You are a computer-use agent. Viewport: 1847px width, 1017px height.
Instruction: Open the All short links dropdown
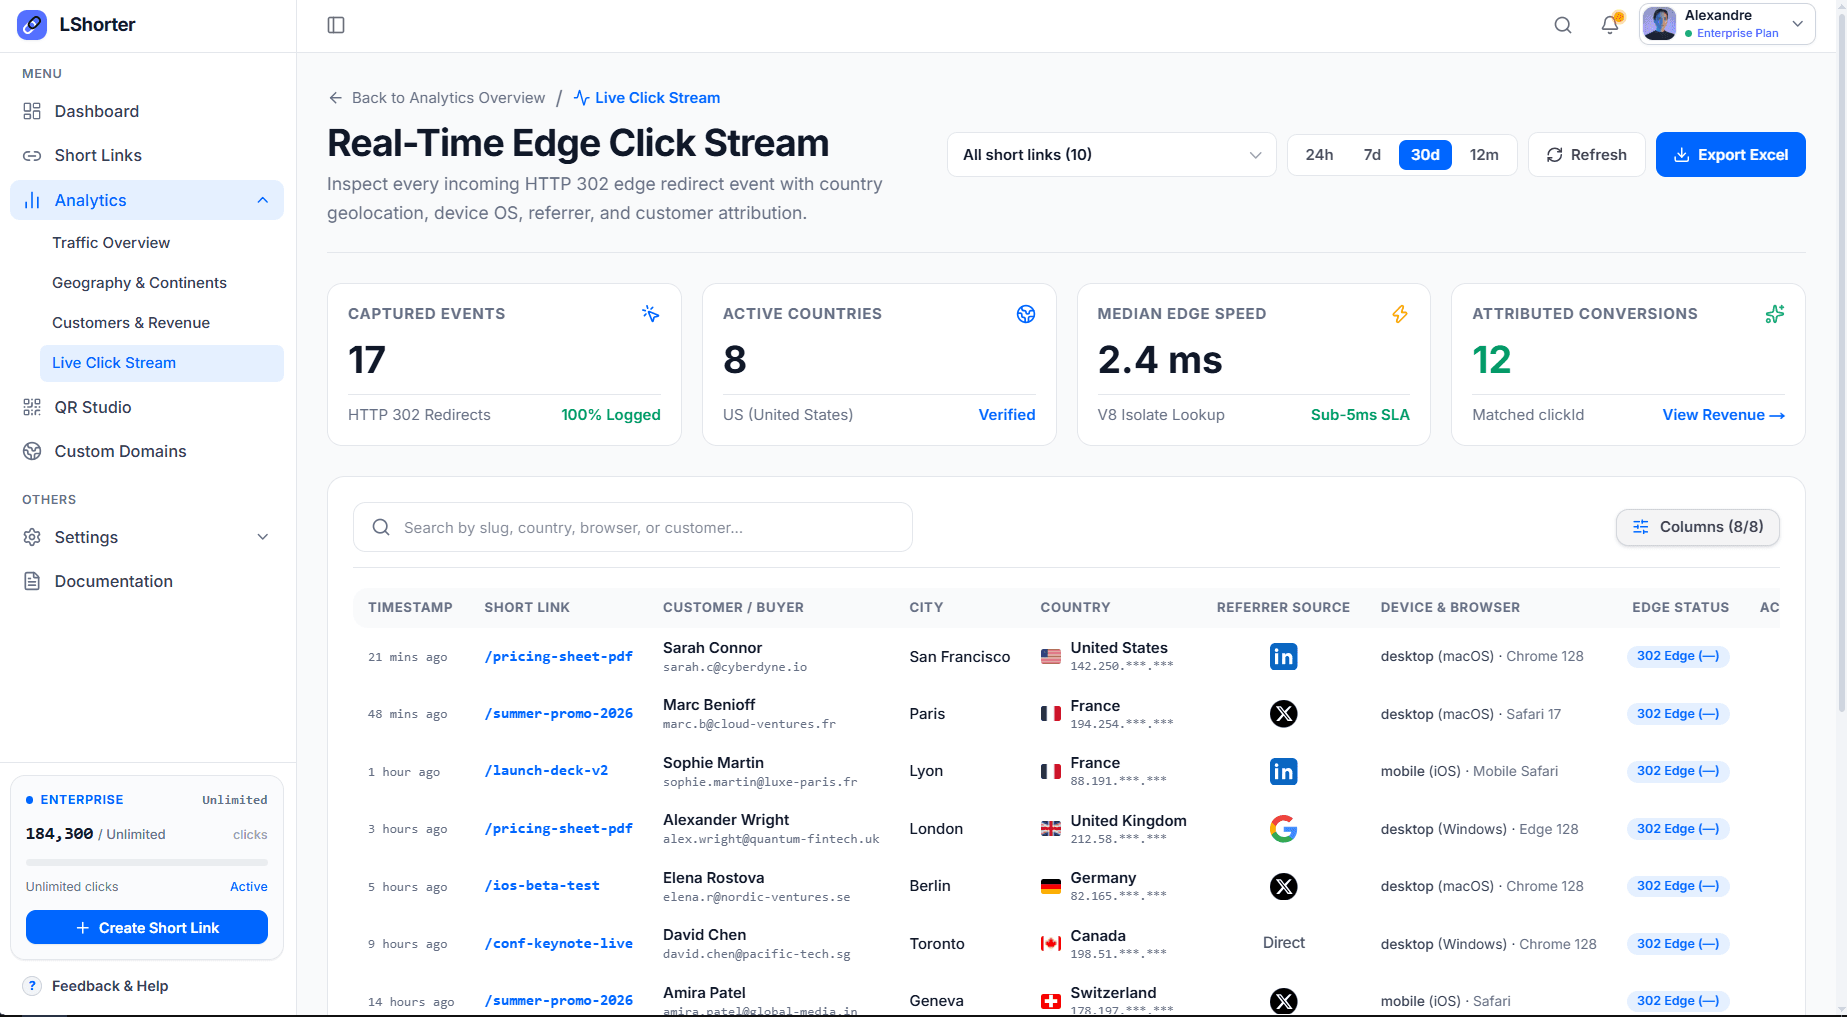pyautogui.click(x=1111, y=155)
